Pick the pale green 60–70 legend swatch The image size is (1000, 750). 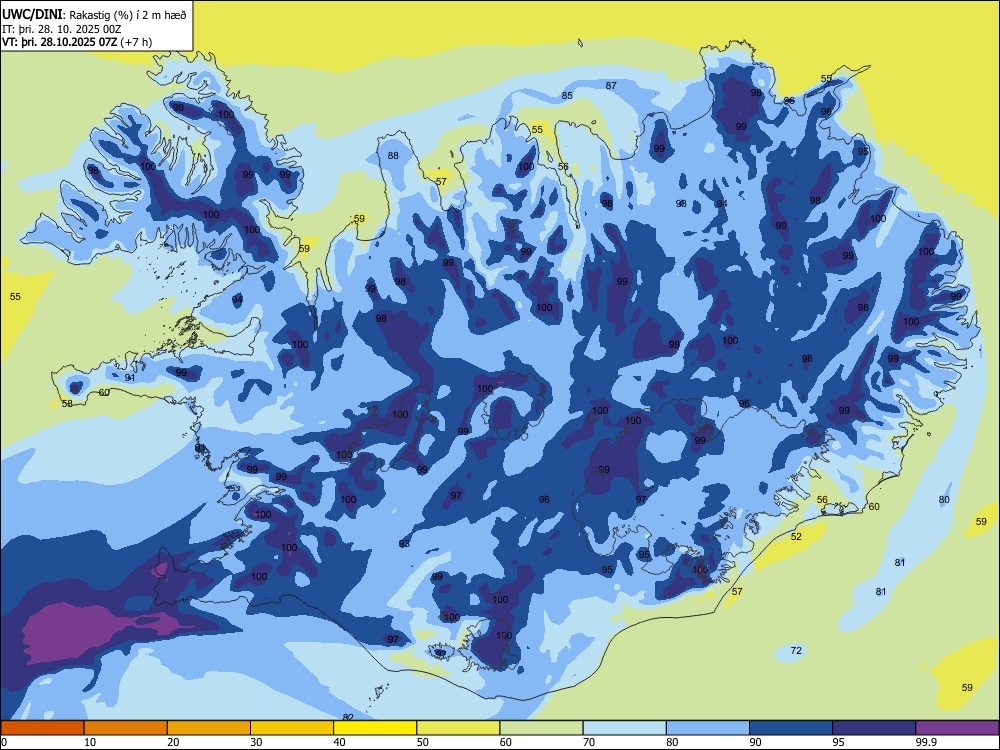tap(541, 728)
